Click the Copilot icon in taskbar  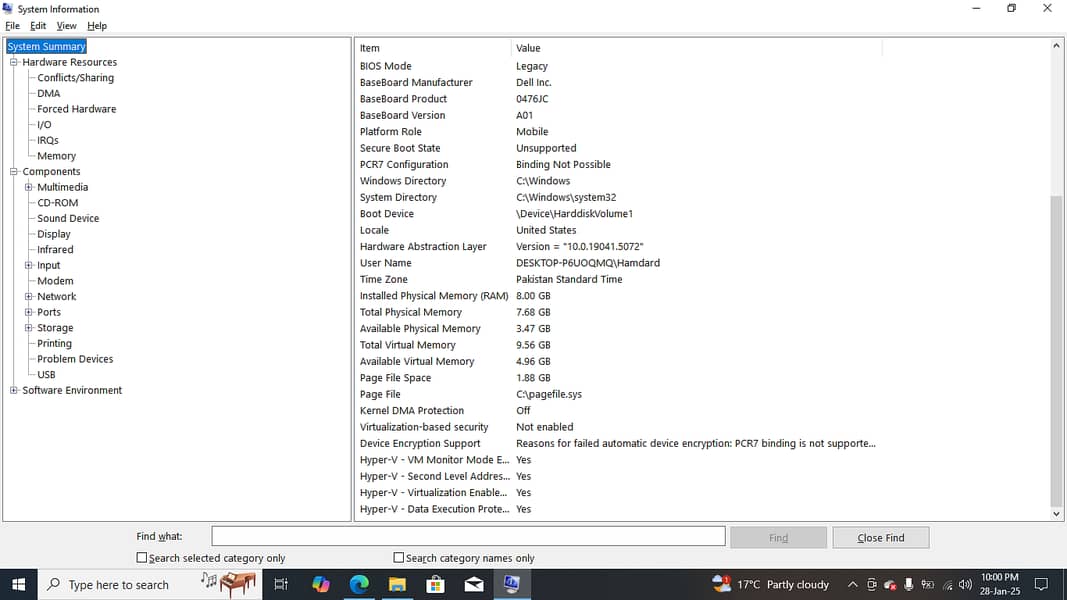tap(321, 584)
